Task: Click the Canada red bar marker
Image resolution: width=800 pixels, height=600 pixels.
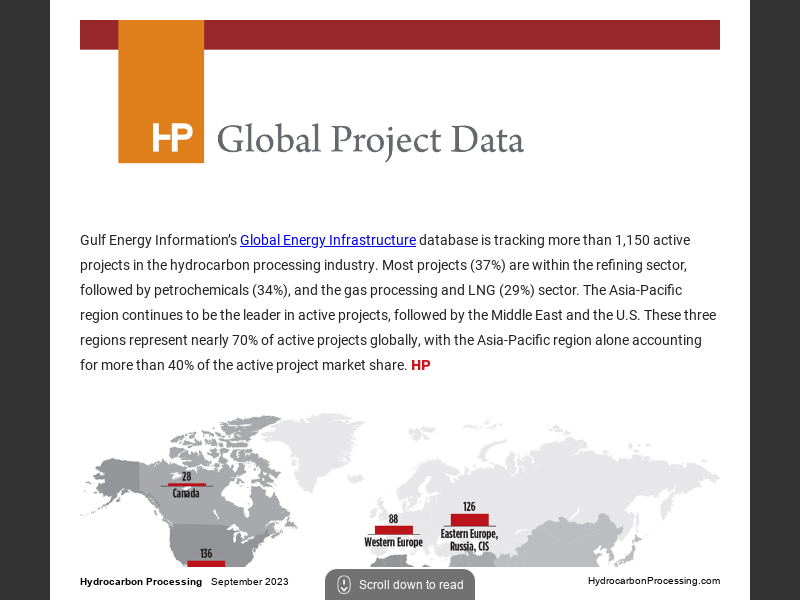Action: click(186, 485)
